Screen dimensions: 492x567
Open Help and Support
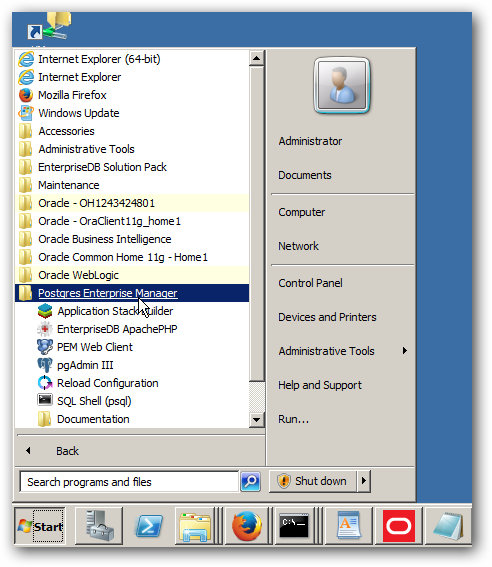[320, 385]
